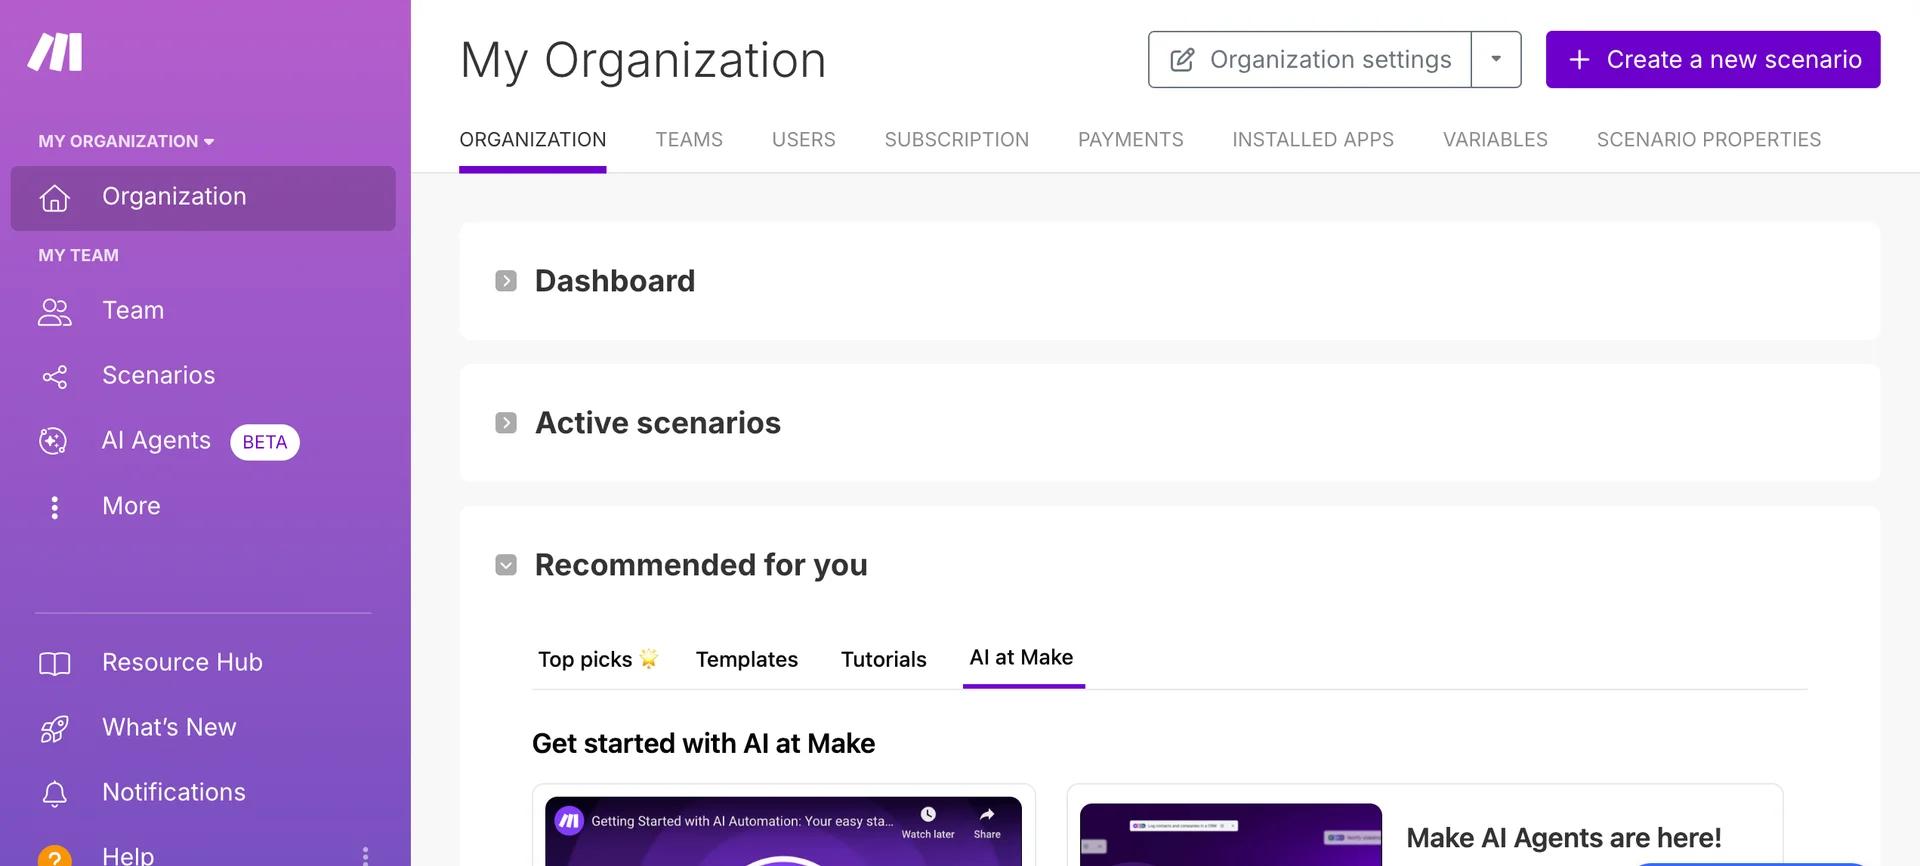Click the Scenarios share-nodes icon

(x=55, y=377)
